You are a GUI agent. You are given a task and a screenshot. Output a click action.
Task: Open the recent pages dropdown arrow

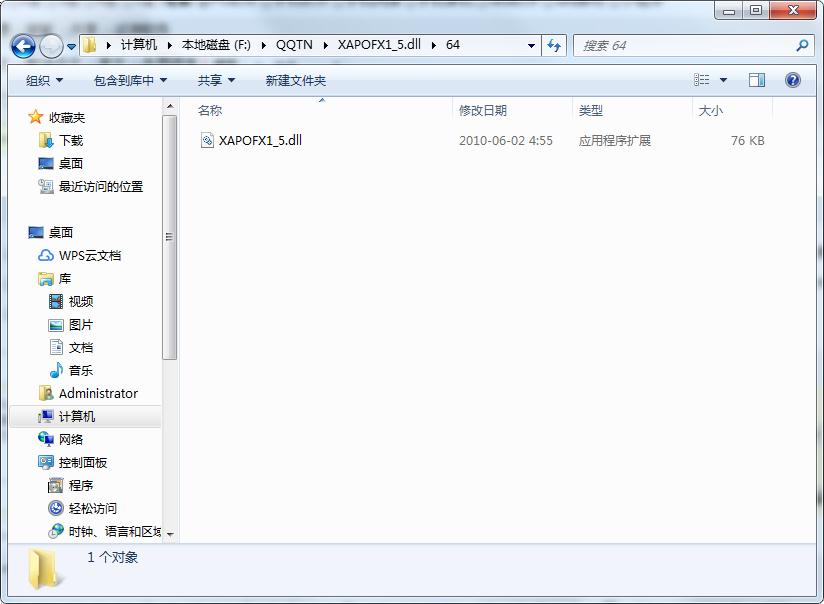(71, 47)
